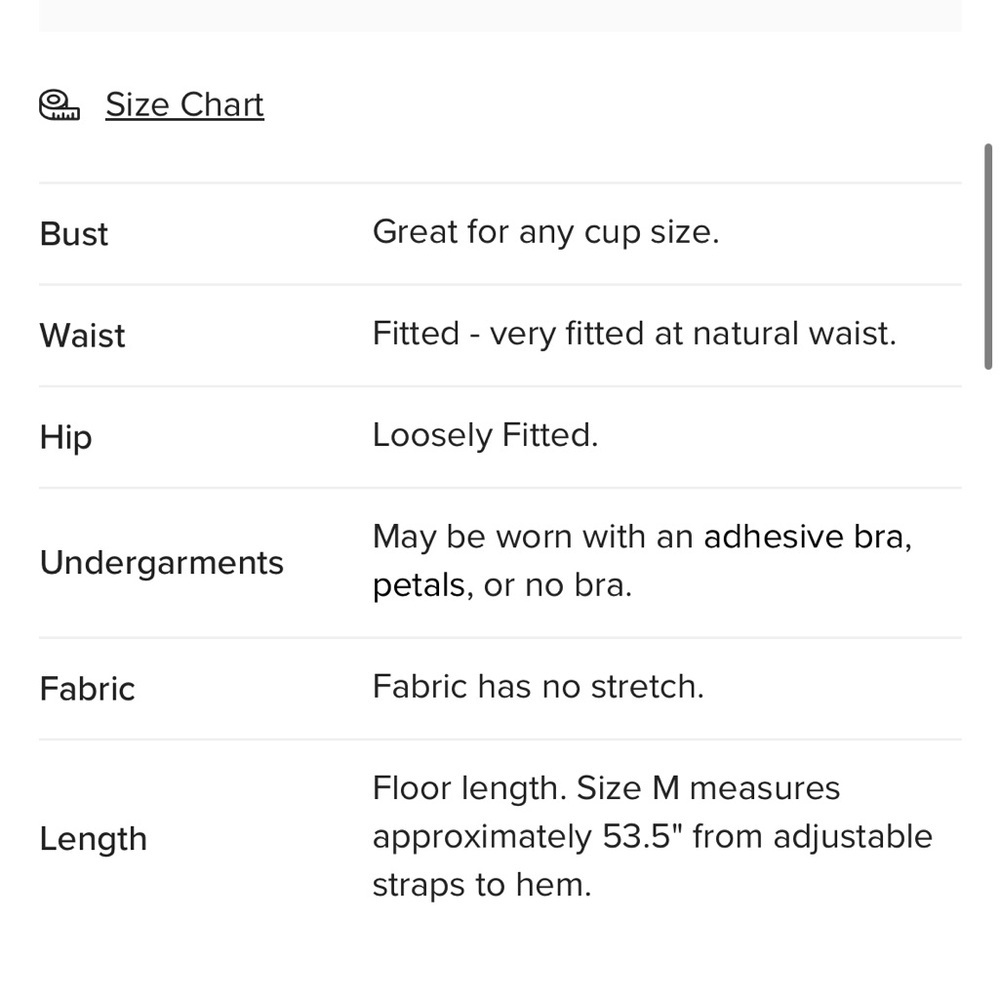Click the 'straps to hem' text
Screen dimensions: 1000x1000
(482, 885)
